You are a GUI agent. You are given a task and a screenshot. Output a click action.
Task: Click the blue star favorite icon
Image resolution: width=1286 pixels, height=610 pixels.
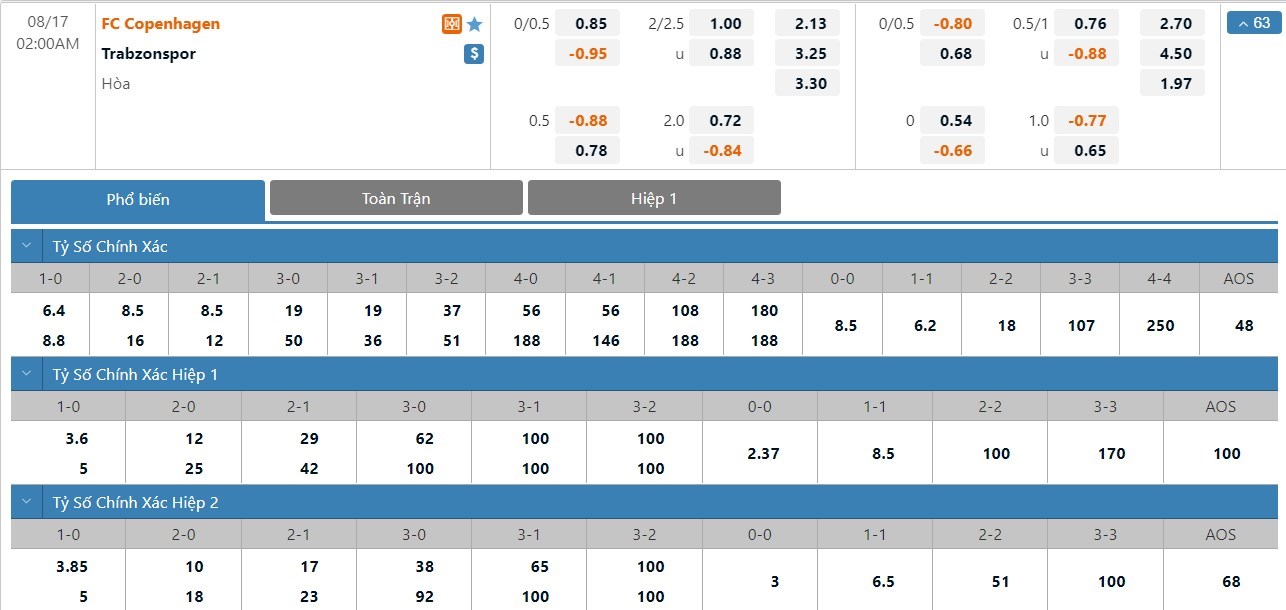tap(475, 24)
